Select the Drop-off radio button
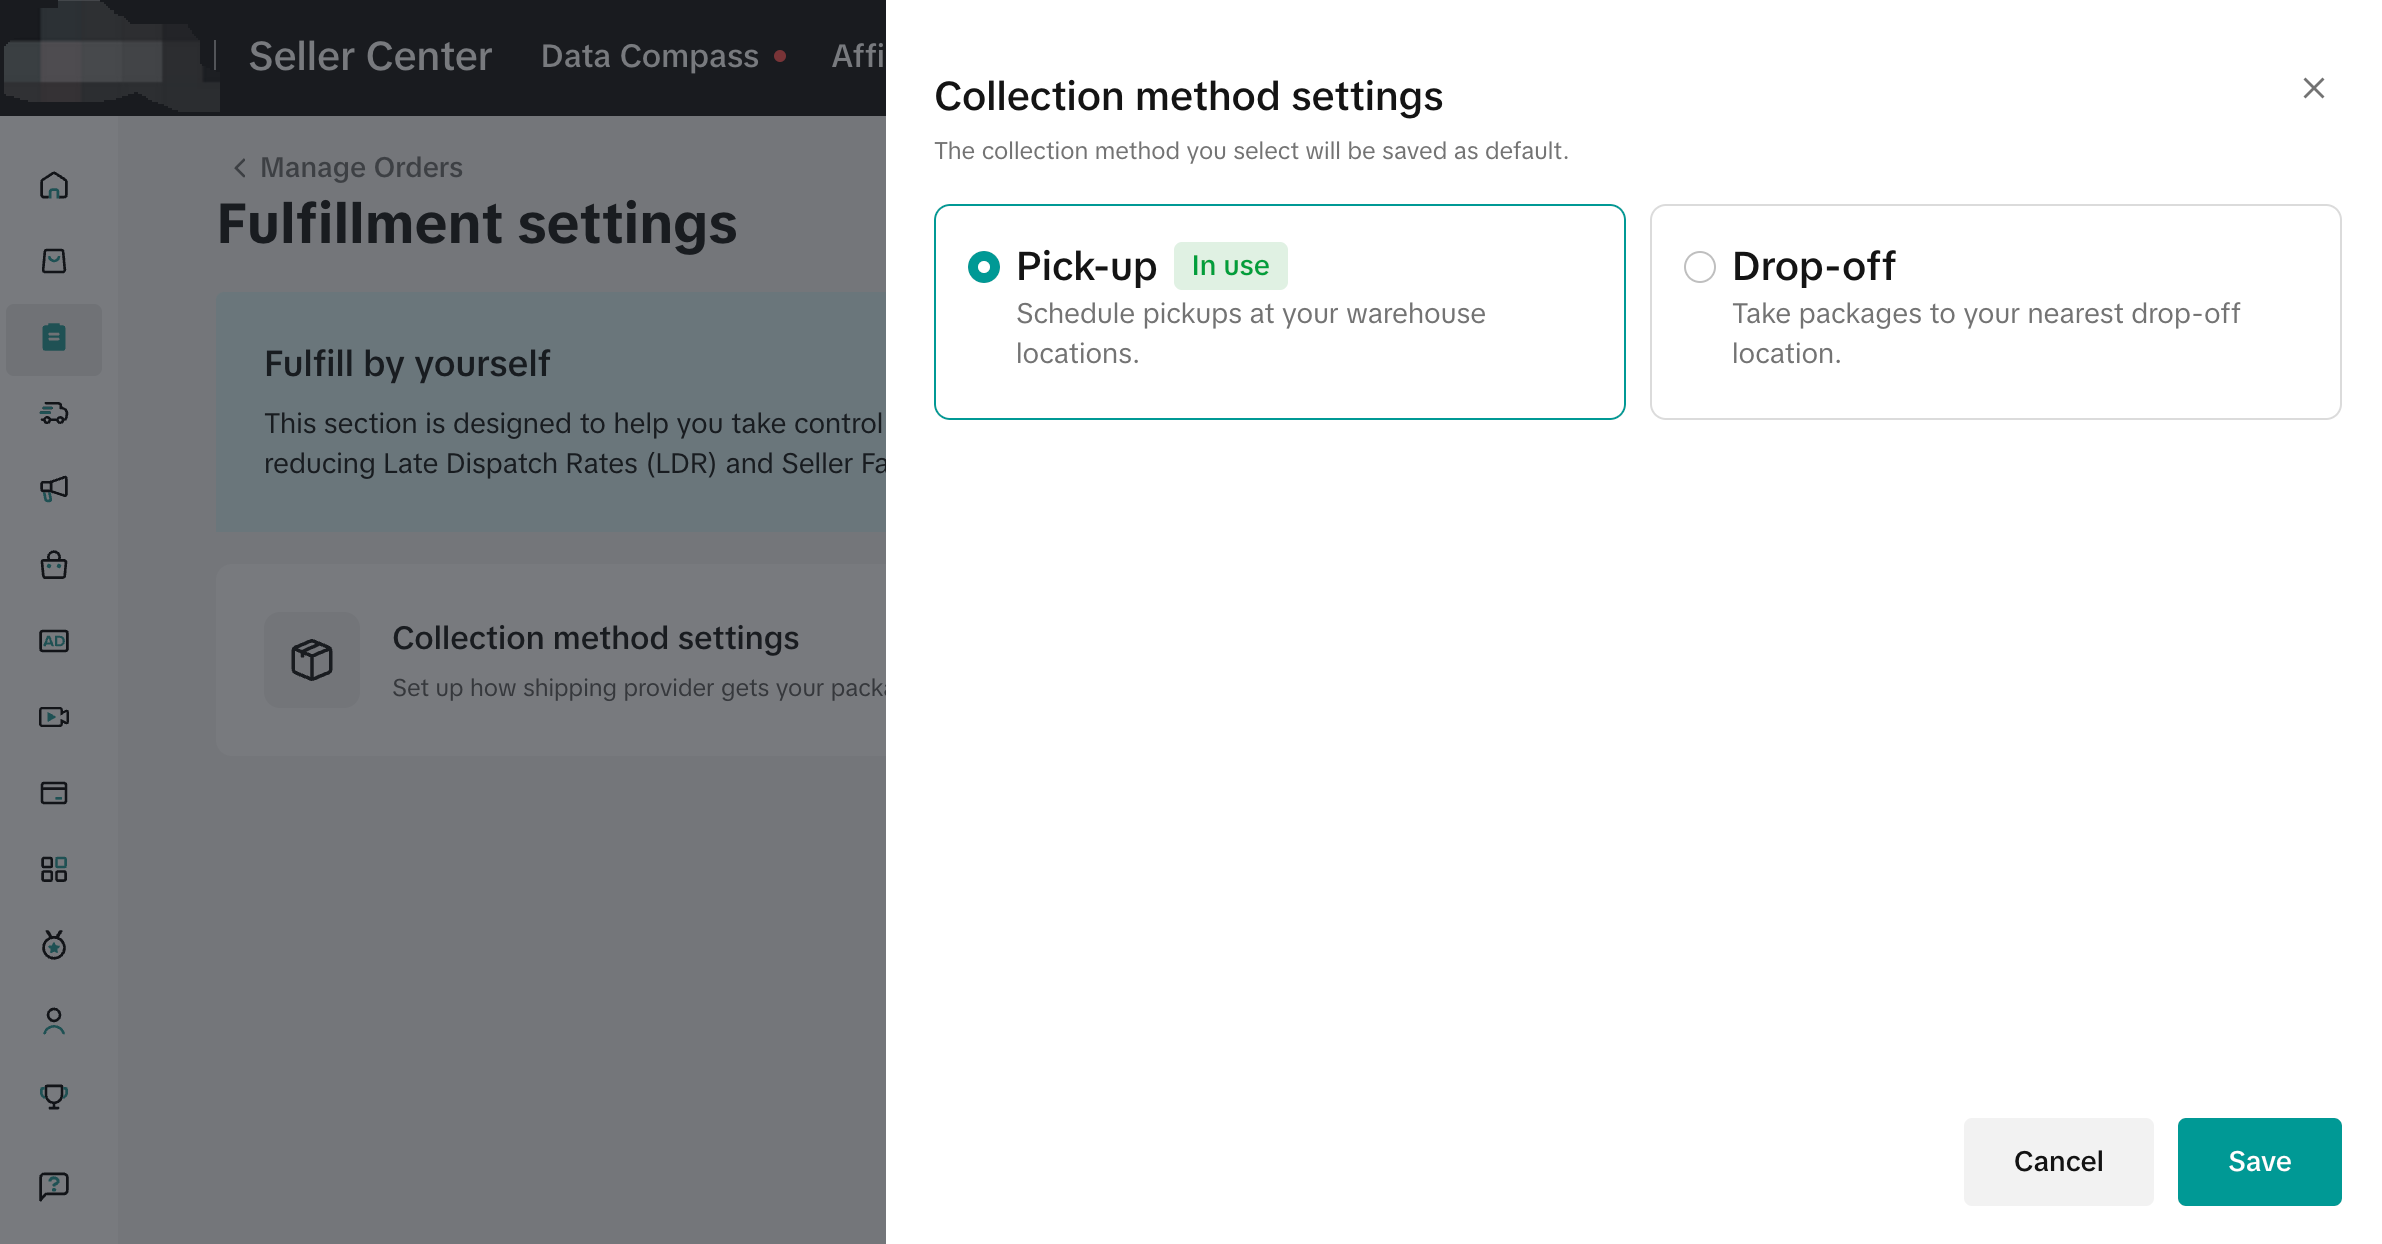2382x1244 pixels. (x=1699, y=267)
